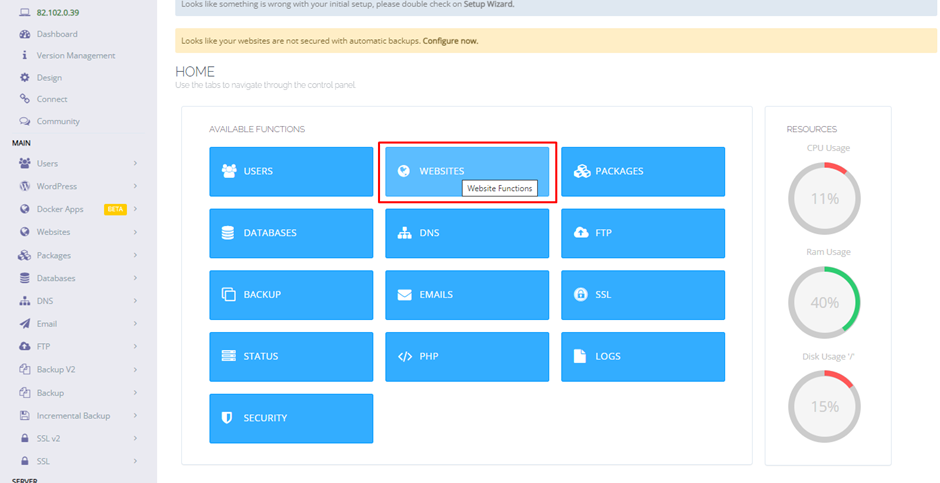Open Version Management in sidebar
Viewport: 940px width, 483px height.
tap(76, 55)
